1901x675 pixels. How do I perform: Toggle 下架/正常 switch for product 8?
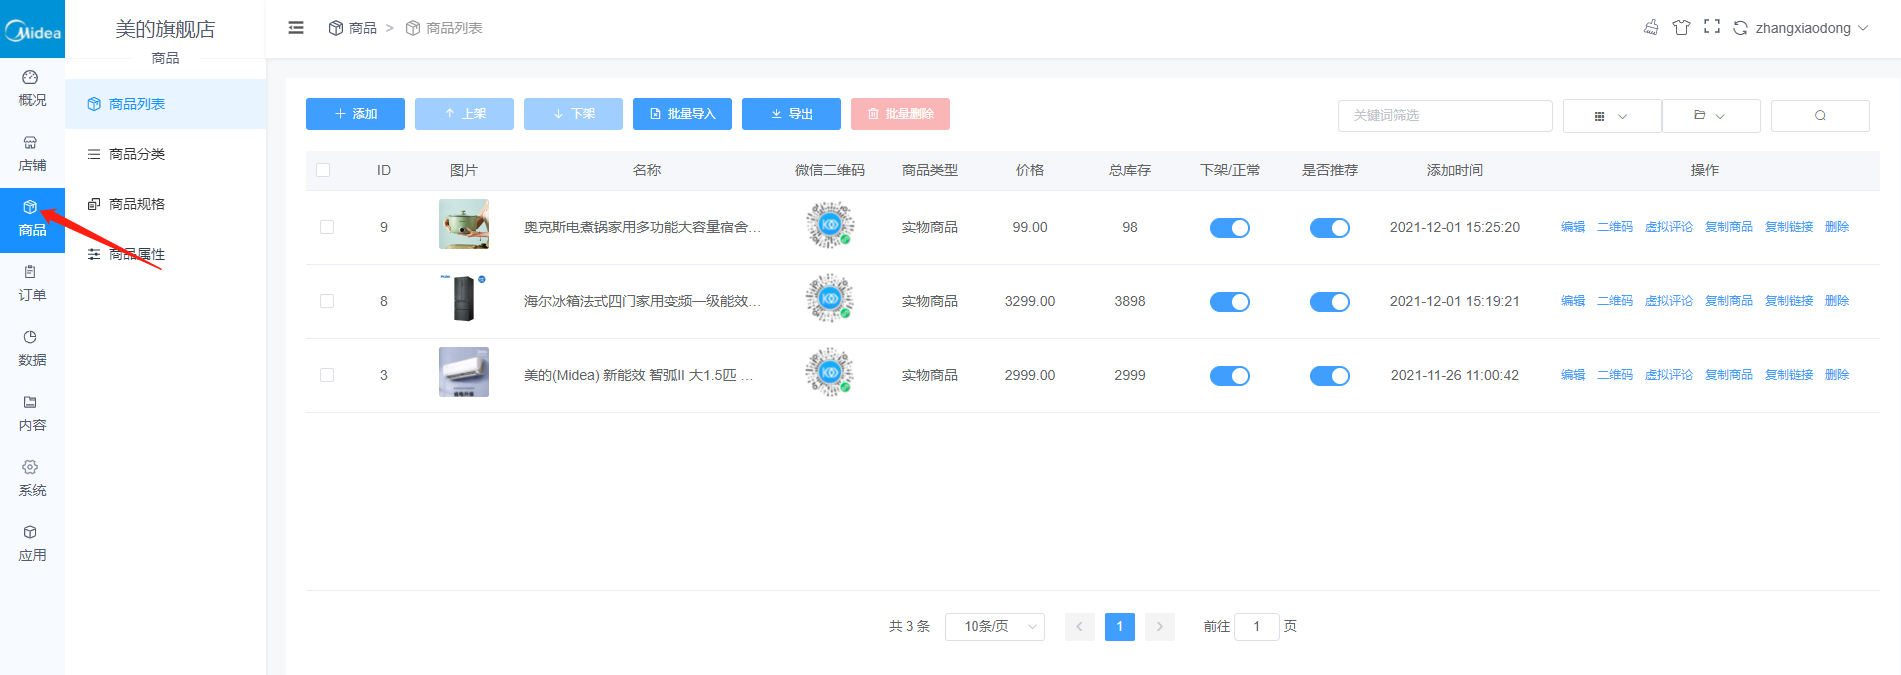1230,302
